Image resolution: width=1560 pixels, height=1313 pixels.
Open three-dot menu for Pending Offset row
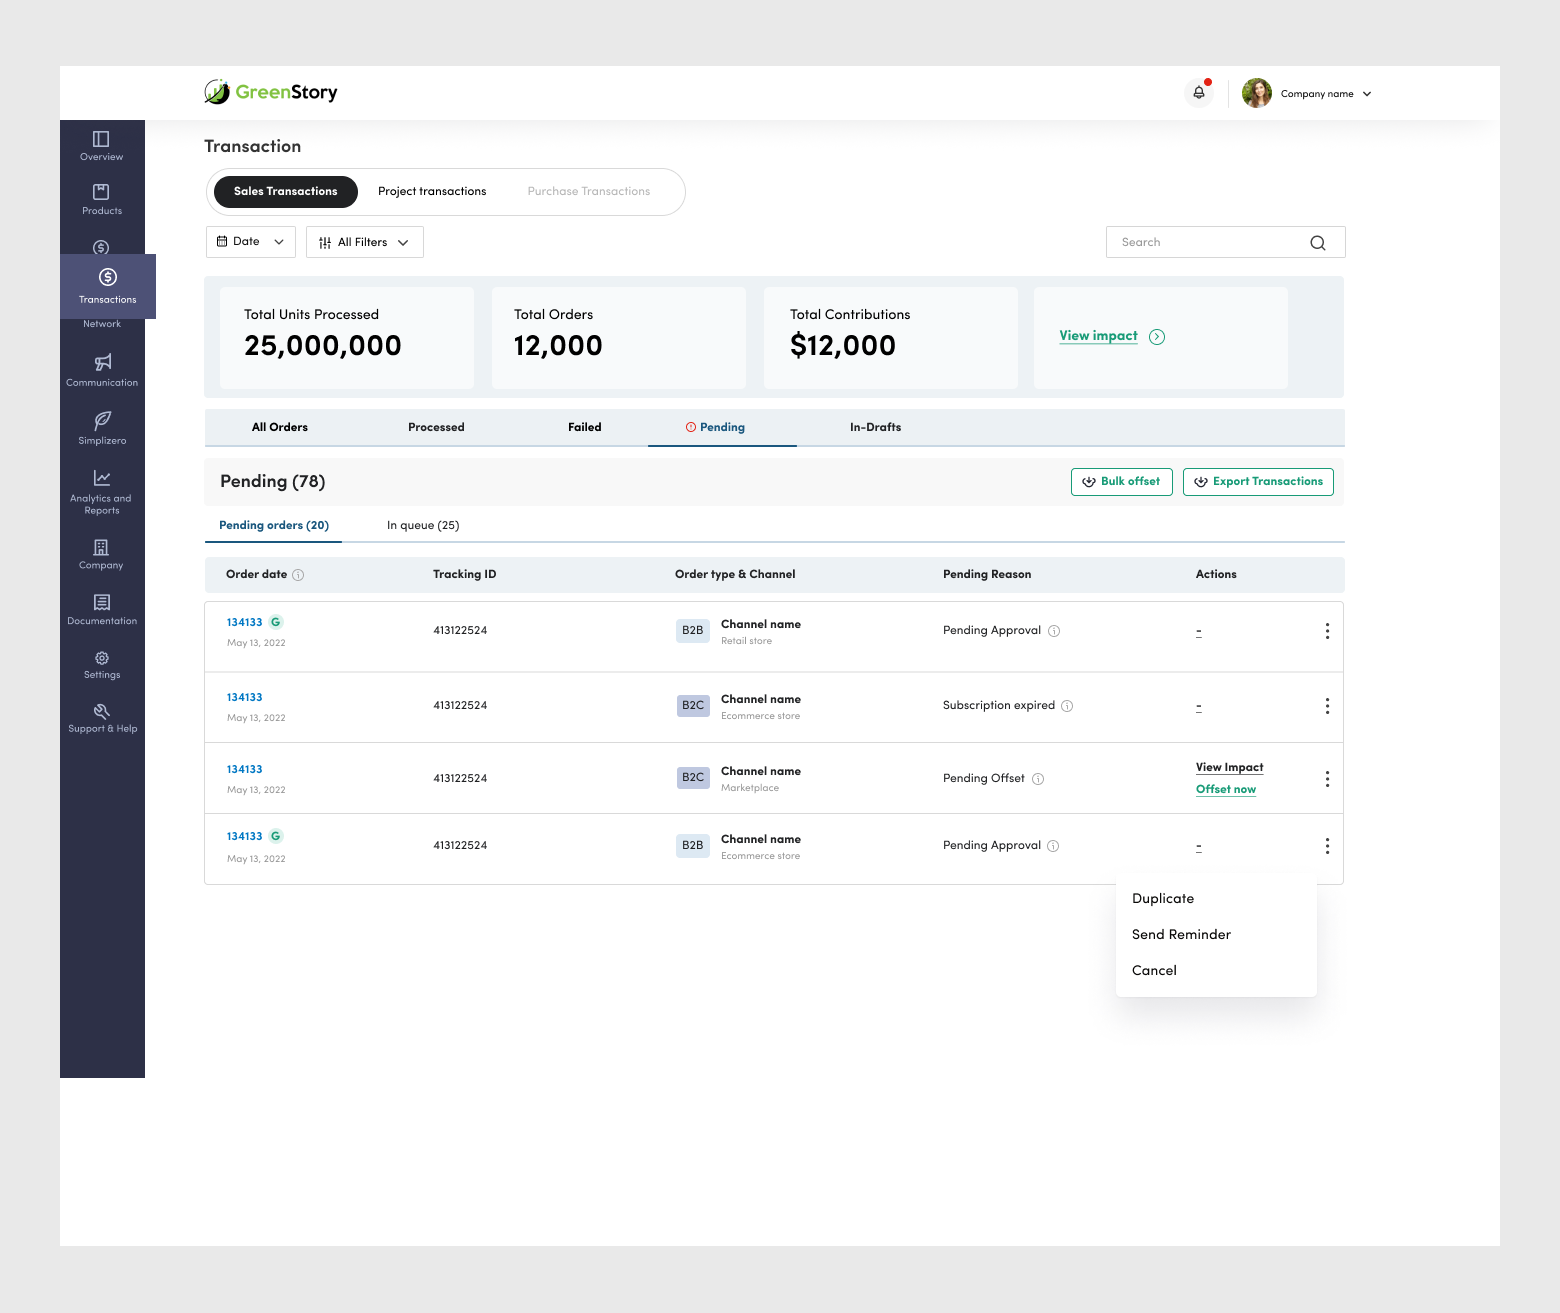[x=1327, y=779]
